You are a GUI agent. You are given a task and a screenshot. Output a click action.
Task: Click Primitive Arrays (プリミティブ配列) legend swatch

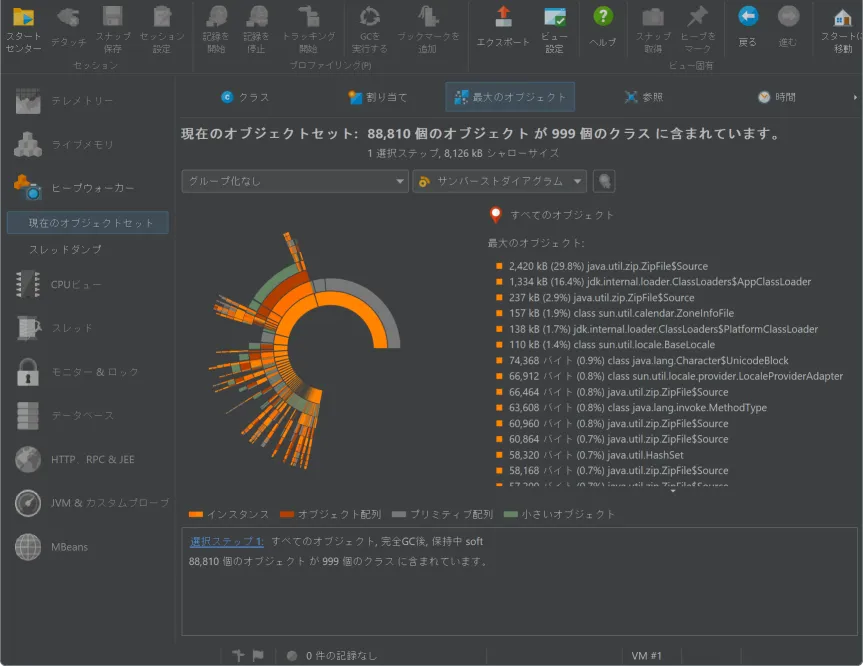(399, 515)
